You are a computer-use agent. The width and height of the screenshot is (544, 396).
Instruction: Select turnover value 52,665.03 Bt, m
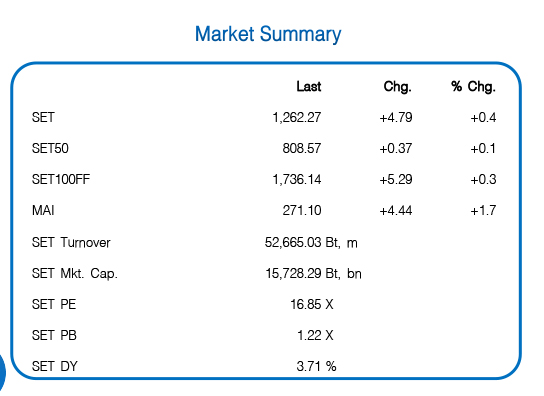click(x=311, y=242)
